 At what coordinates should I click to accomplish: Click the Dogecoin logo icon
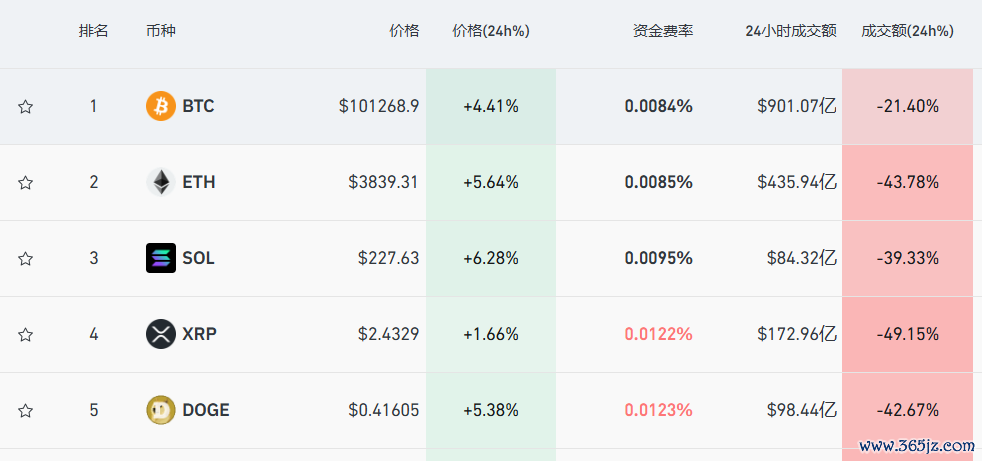click(161, 410)
